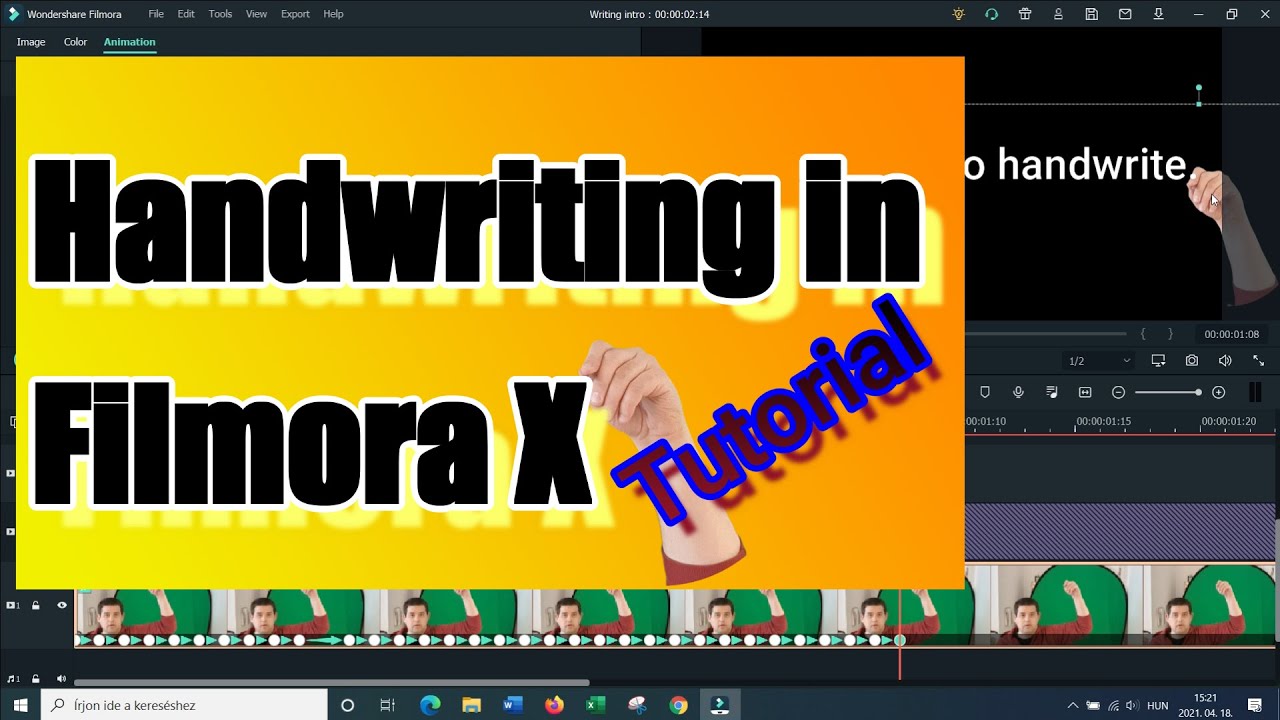
Task: Open the preview display settings monitor dropdown
Action: tap(1158, 361)
